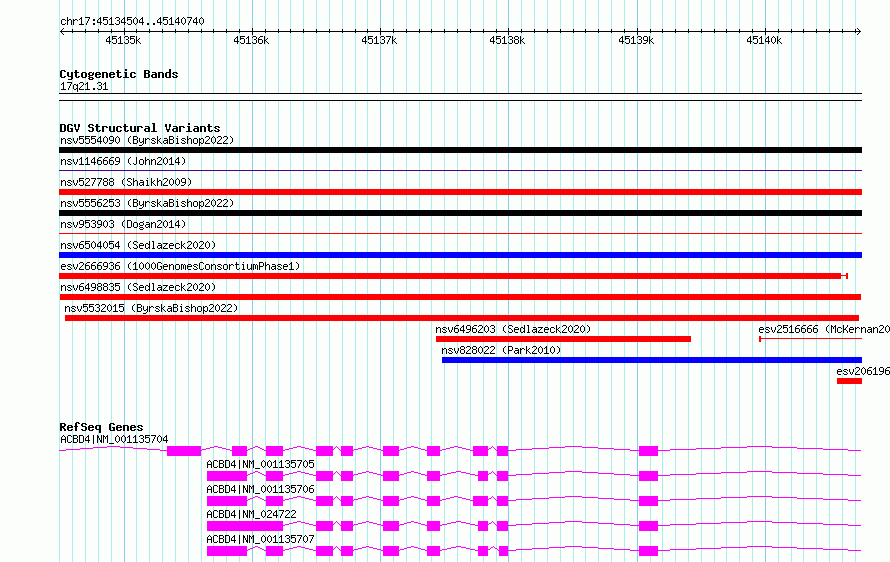Click the first exon of transcript NM_001135704
This screenshot has width=890, height=562.
[184, 451]
